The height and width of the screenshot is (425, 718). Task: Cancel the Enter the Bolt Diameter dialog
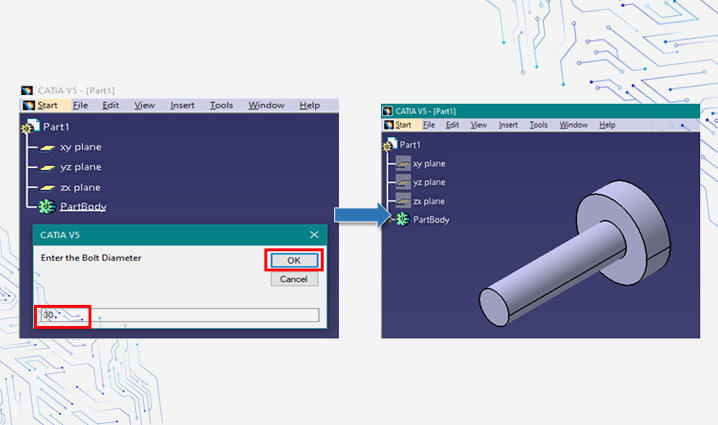tap(294, 279)
